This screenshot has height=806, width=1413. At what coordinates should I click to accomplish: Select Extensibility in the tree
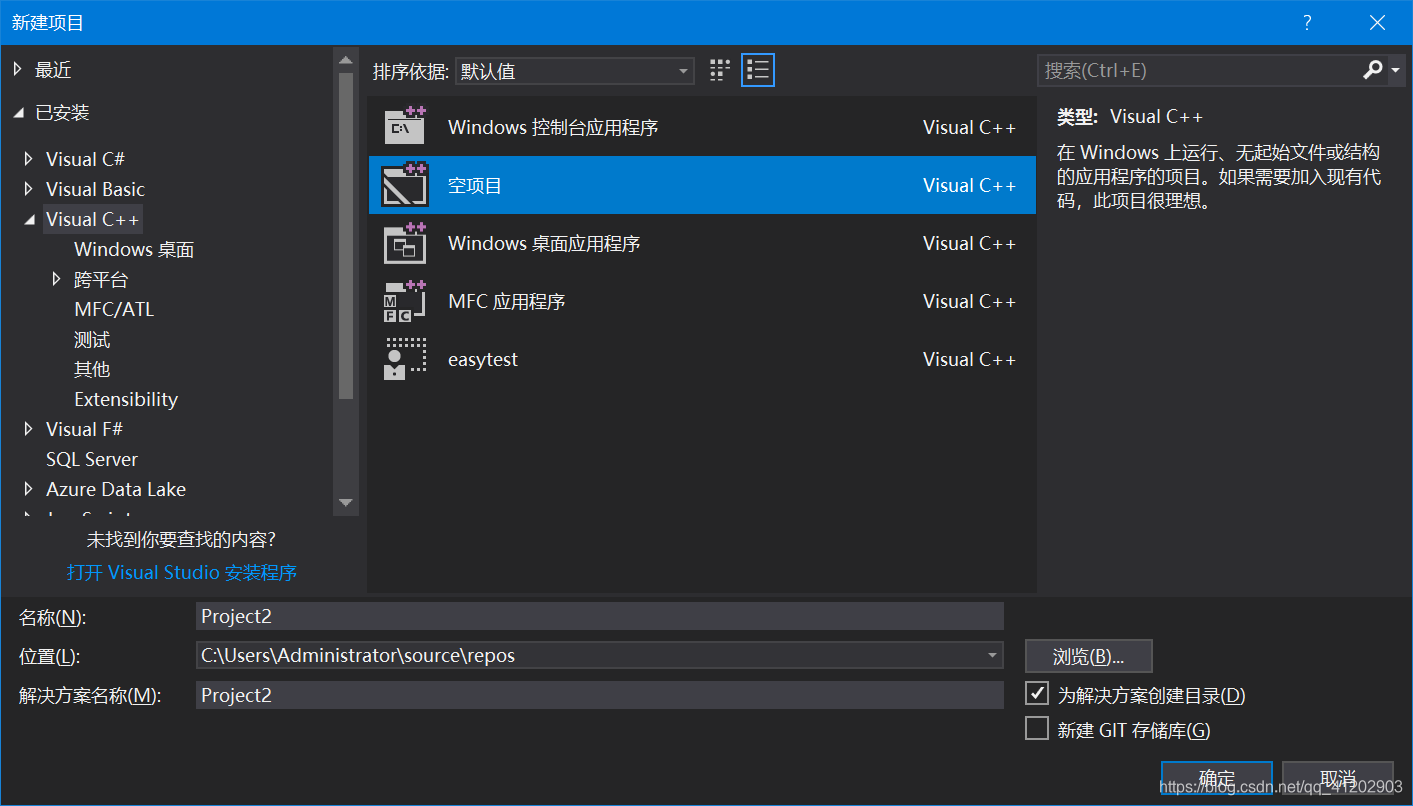coord(126,399)
